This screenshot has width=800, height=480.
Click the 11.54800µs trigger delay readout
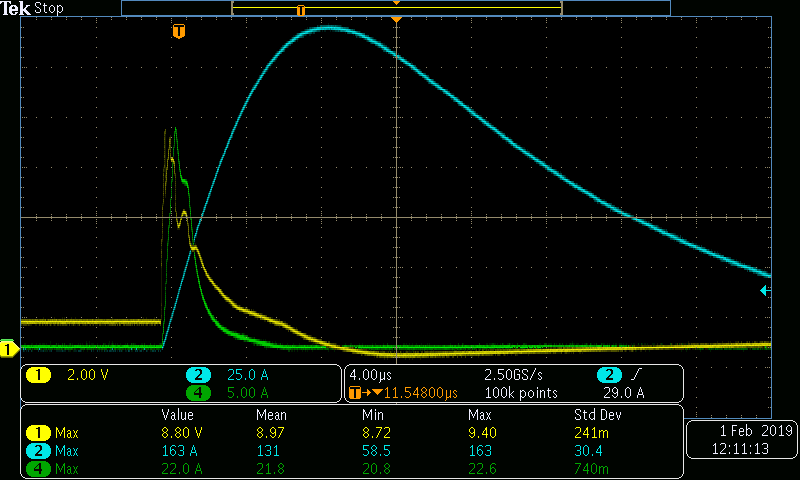421,393
